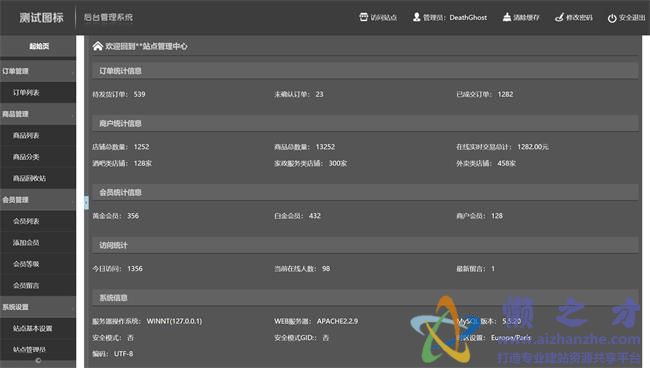The image size is (650, 368).
Task: Open 会员等级 in the sidebar
Action: (x=38, y=264)
